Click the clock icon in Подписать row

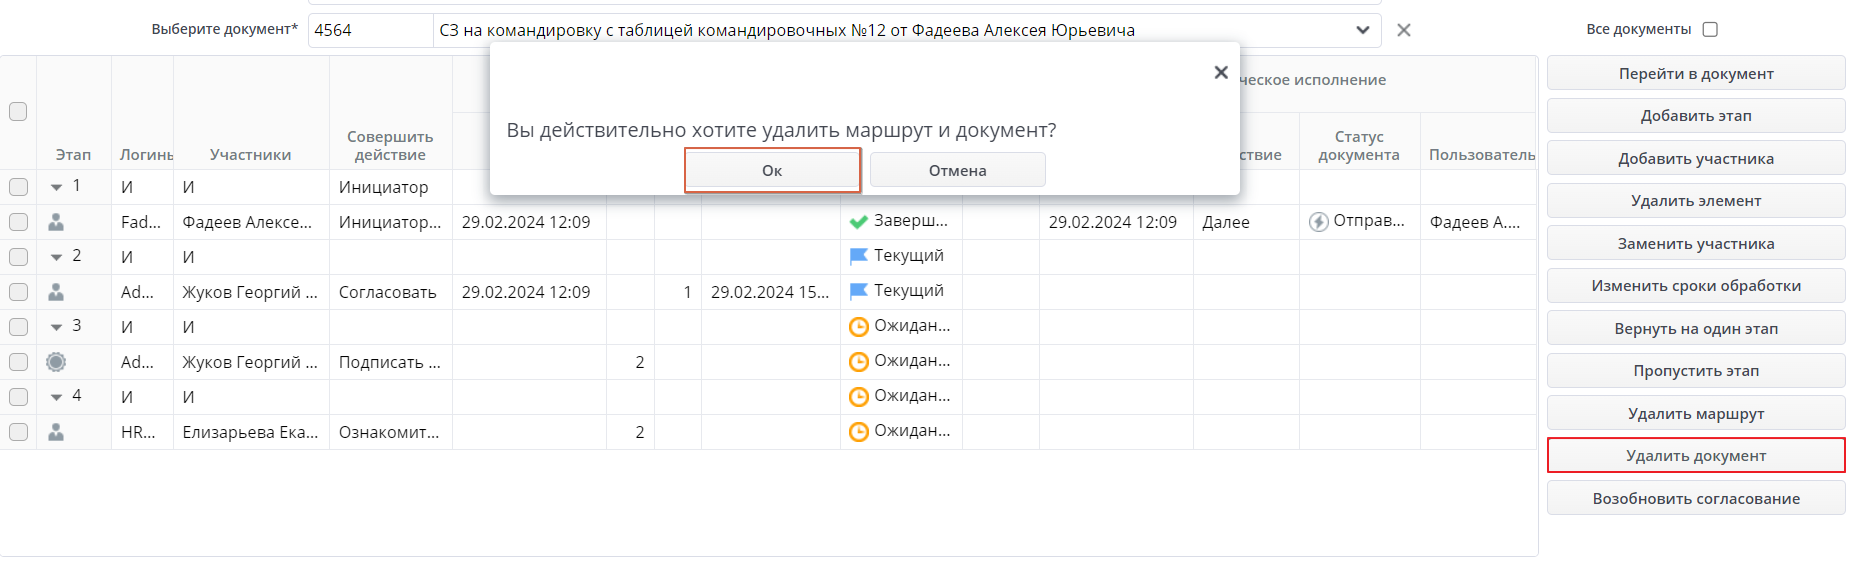(x=858, y=362)
